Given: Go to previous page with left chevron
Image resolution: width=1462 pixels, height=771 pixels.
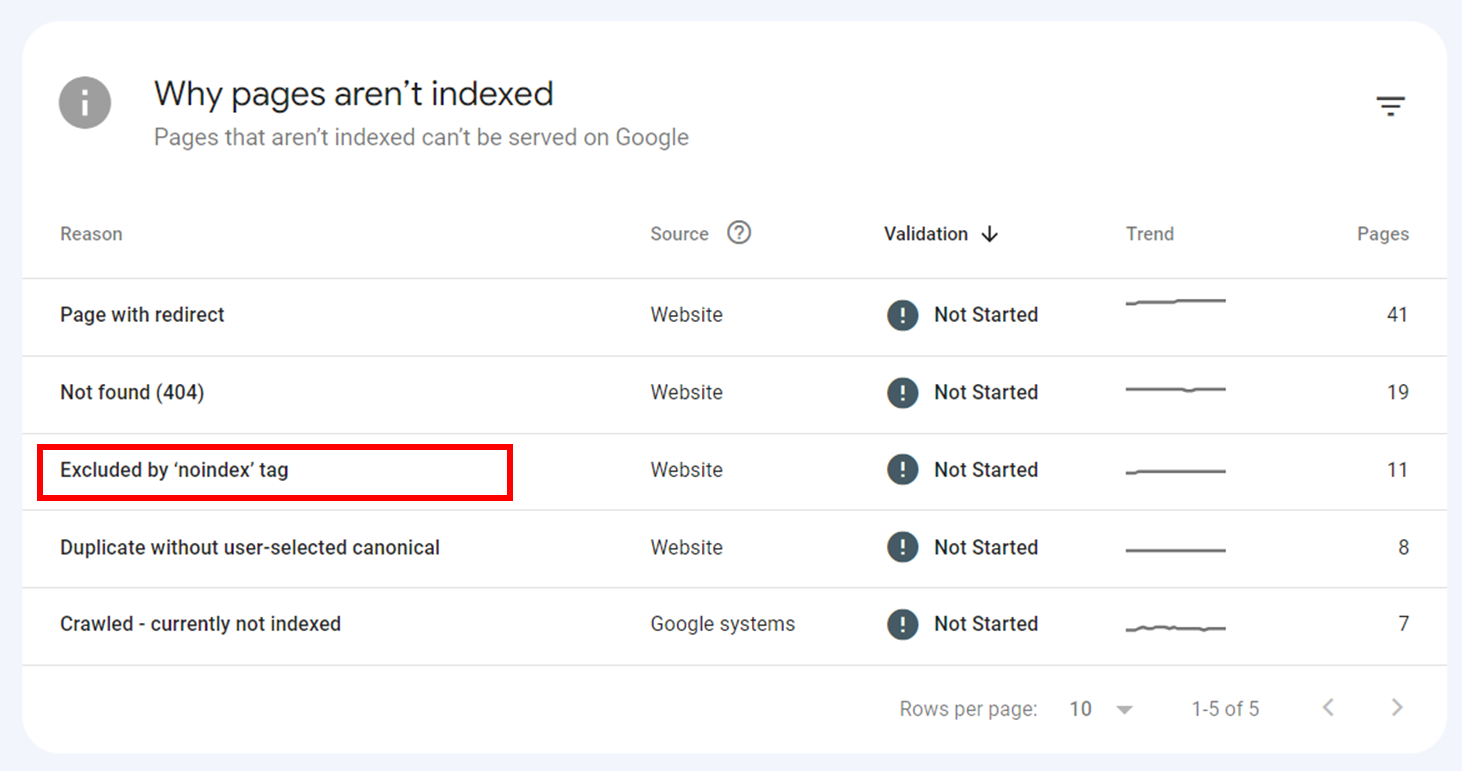Looking at the screenshot, I should click(x=1328, y=707).
